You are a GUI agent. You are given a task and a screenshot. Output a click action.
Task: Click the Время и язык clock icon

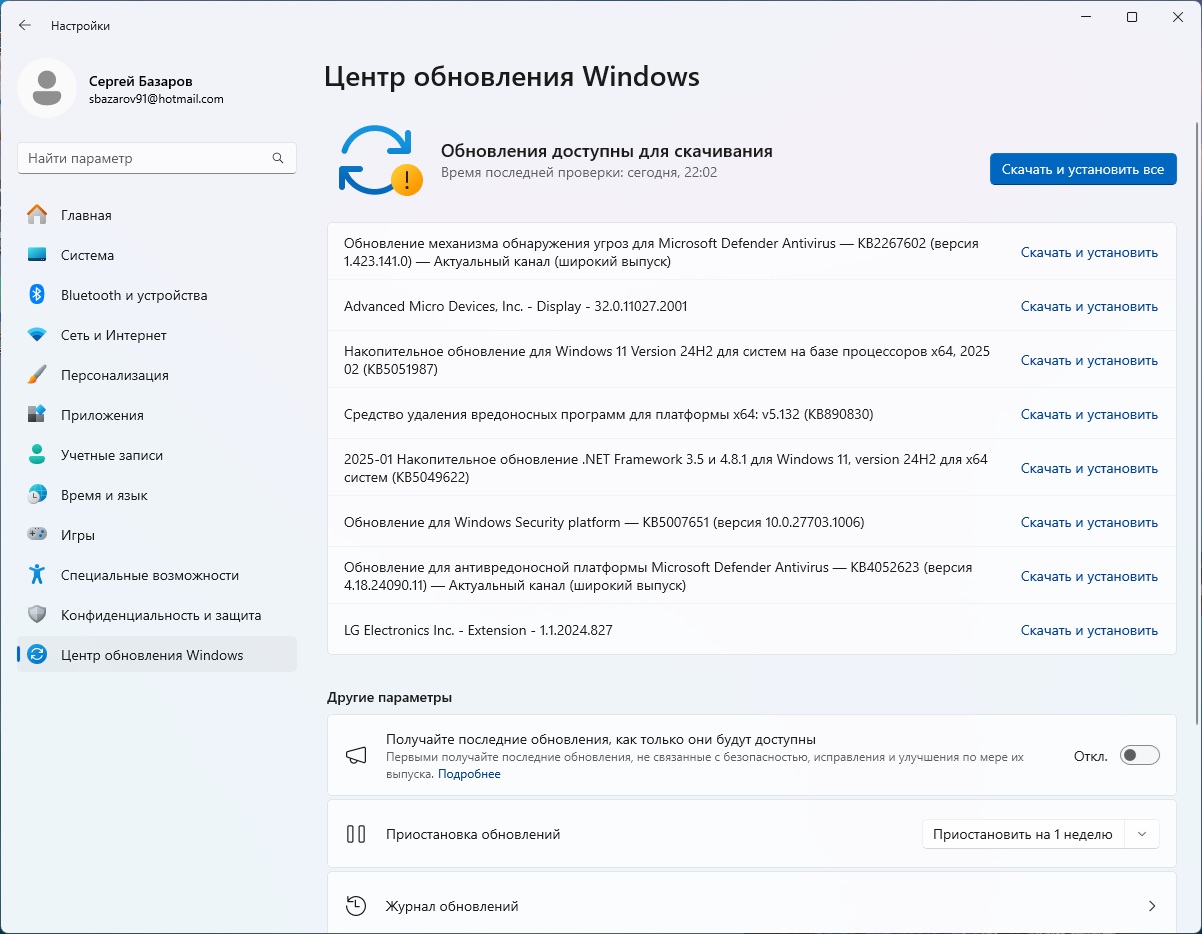37,495
